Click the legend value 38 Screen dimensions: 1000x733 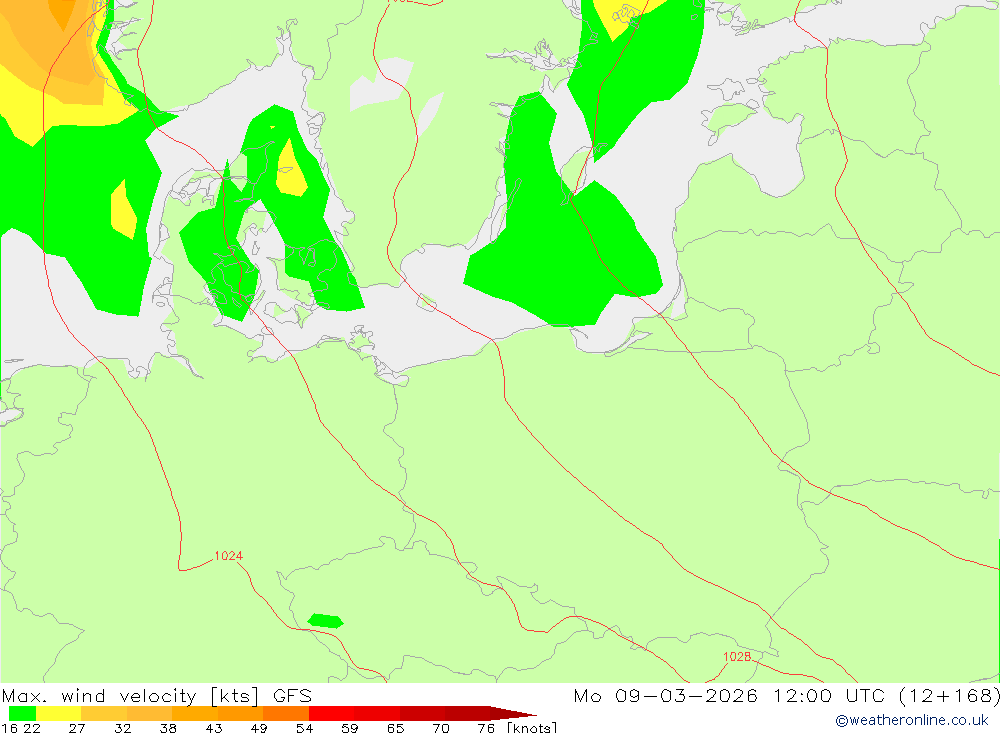tap(168, 727)
